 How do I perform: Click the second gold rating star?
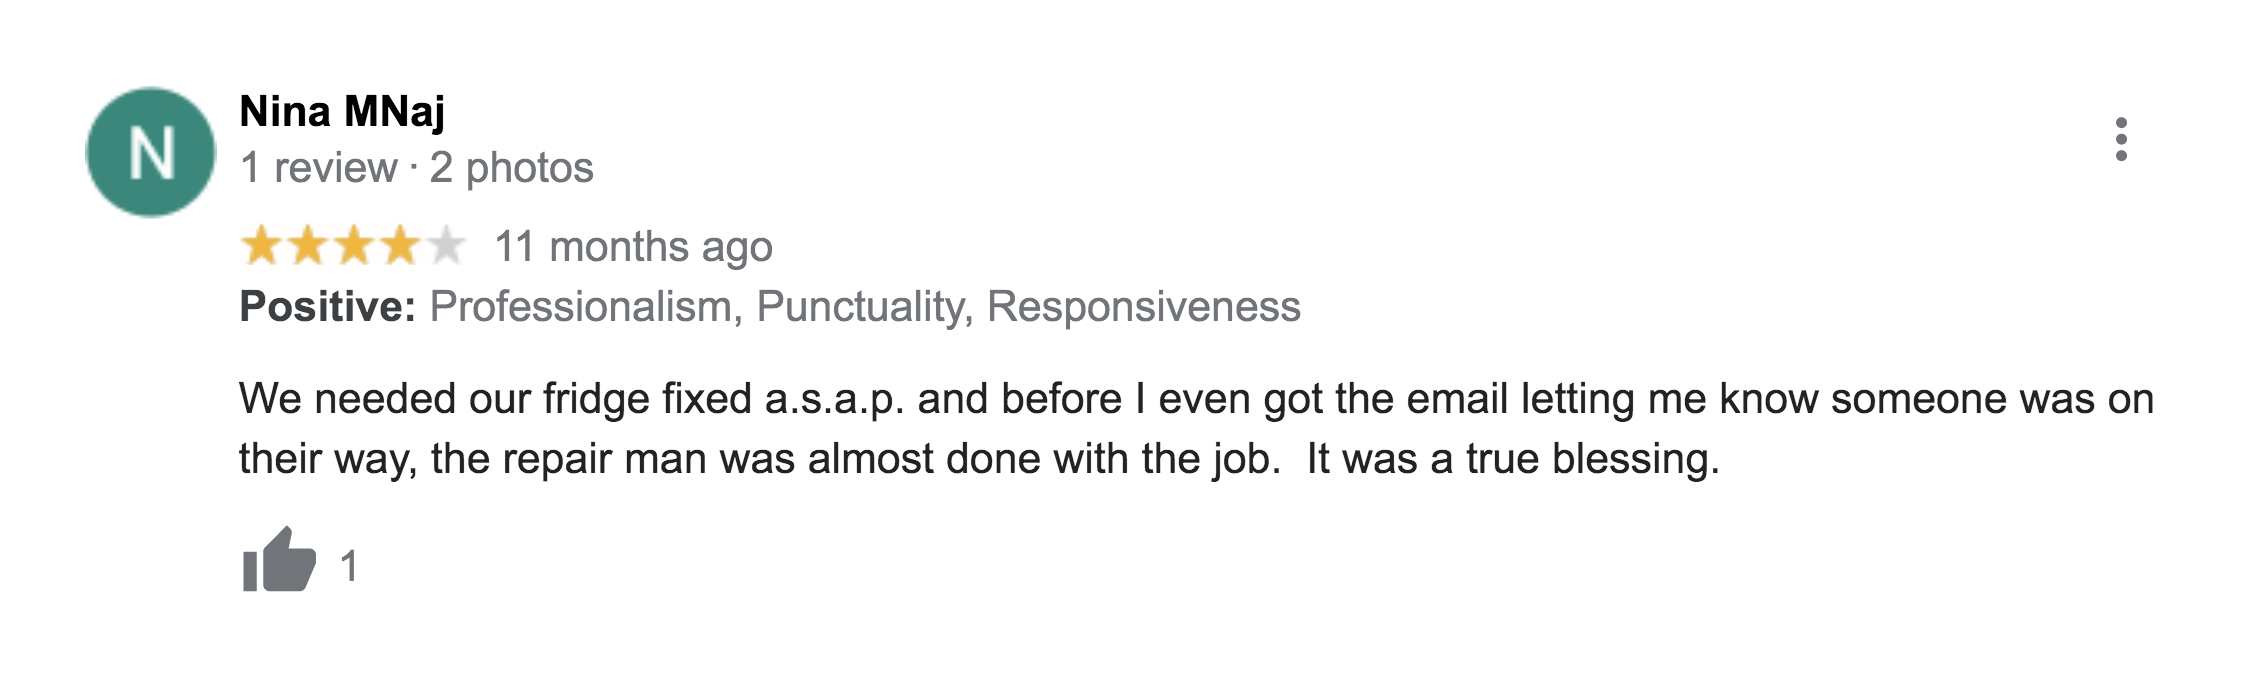(307, 246)
